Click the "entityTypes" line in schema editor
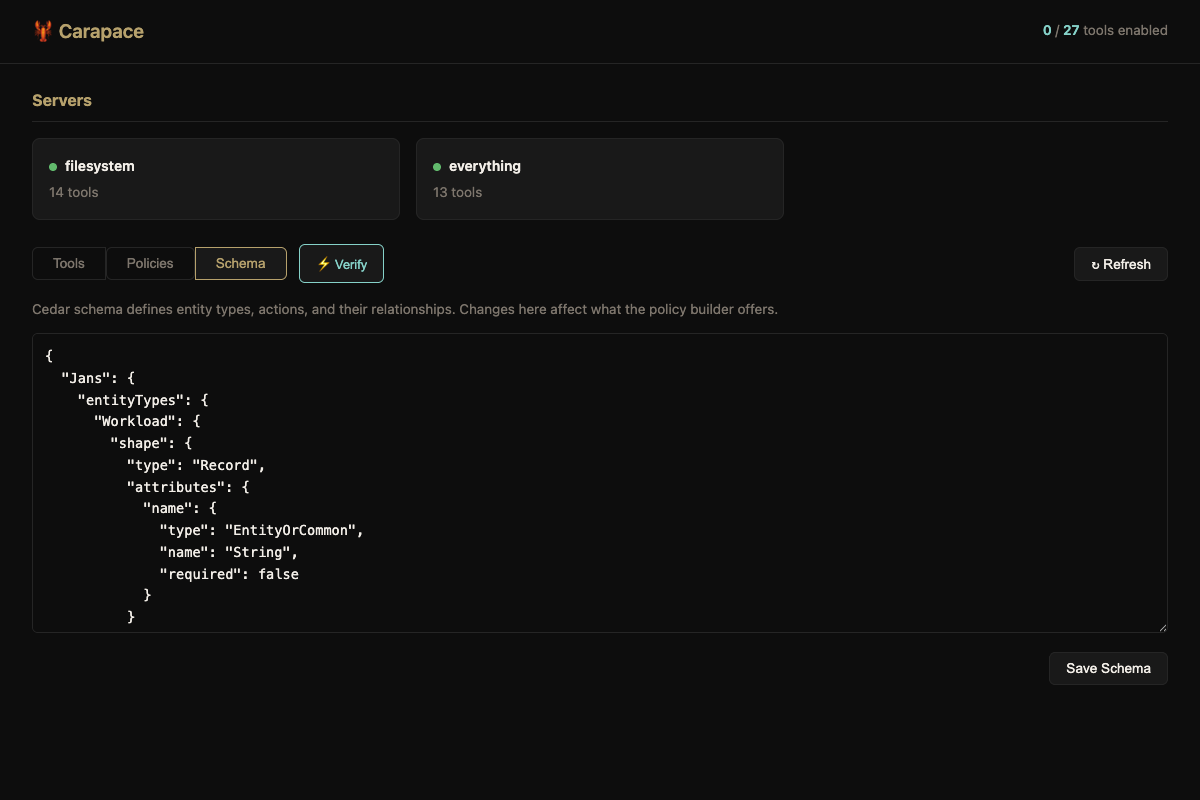 pos(143,399)
